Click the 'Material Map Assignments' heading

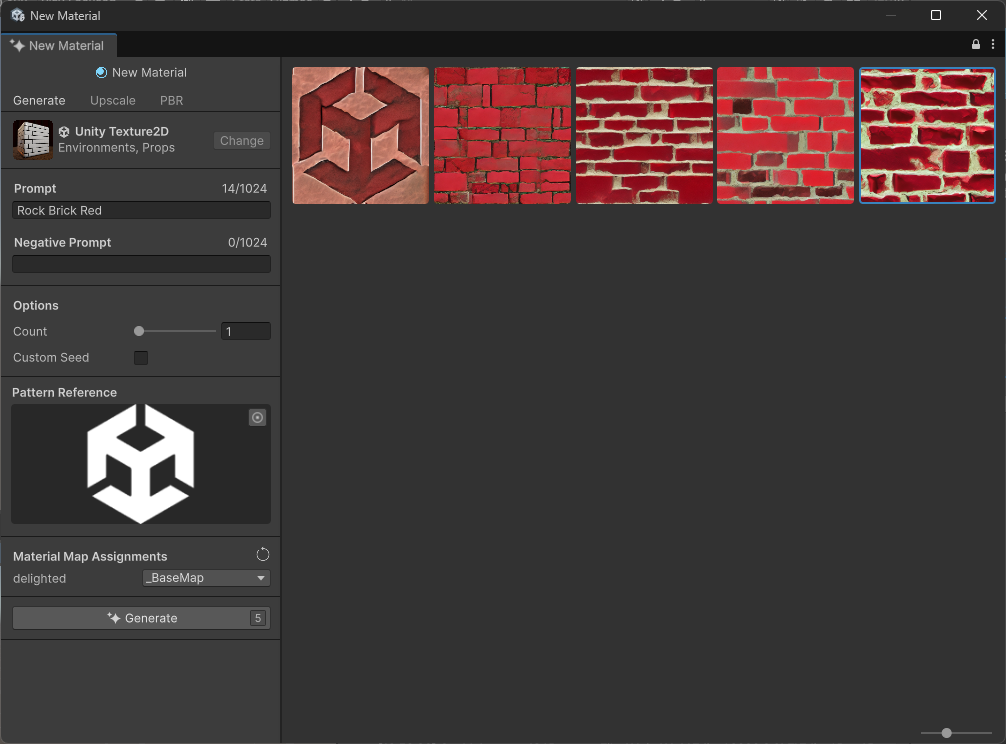click(x=90, y=557)
